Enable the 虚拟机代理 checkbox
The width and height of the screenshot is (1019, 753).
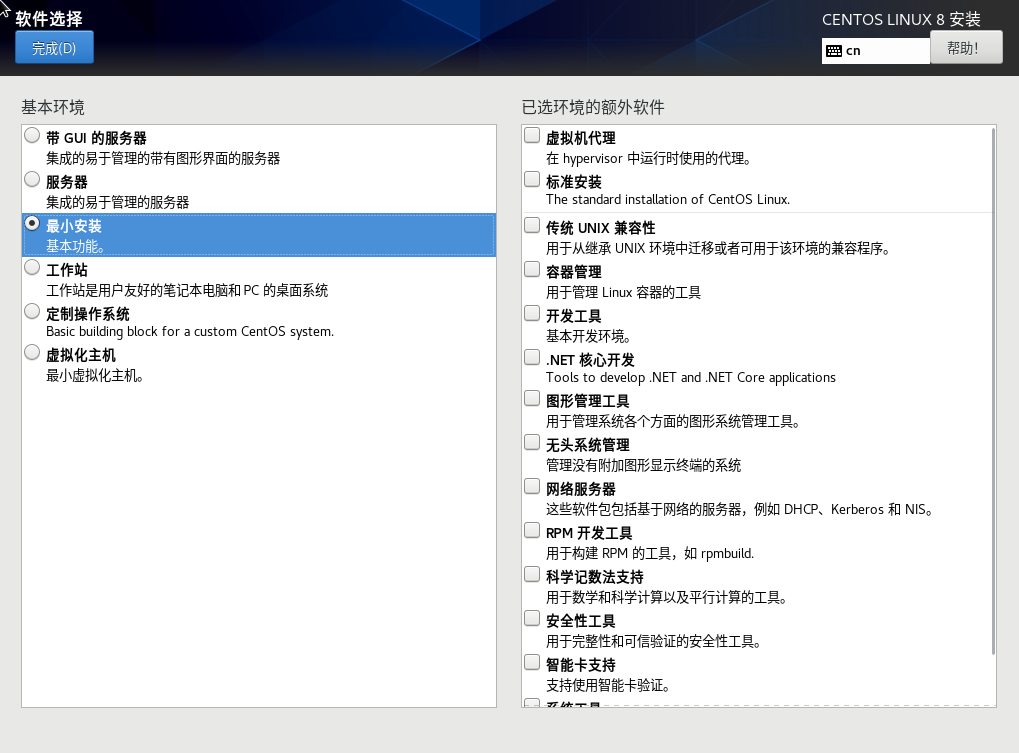pyautogui.click(x=532, y=135)
